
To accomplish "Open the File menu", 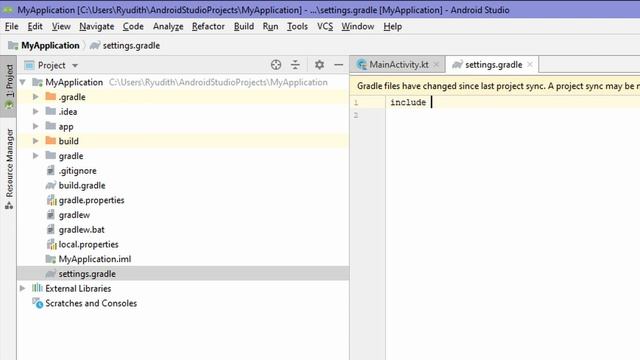I will tap(11, 27).
